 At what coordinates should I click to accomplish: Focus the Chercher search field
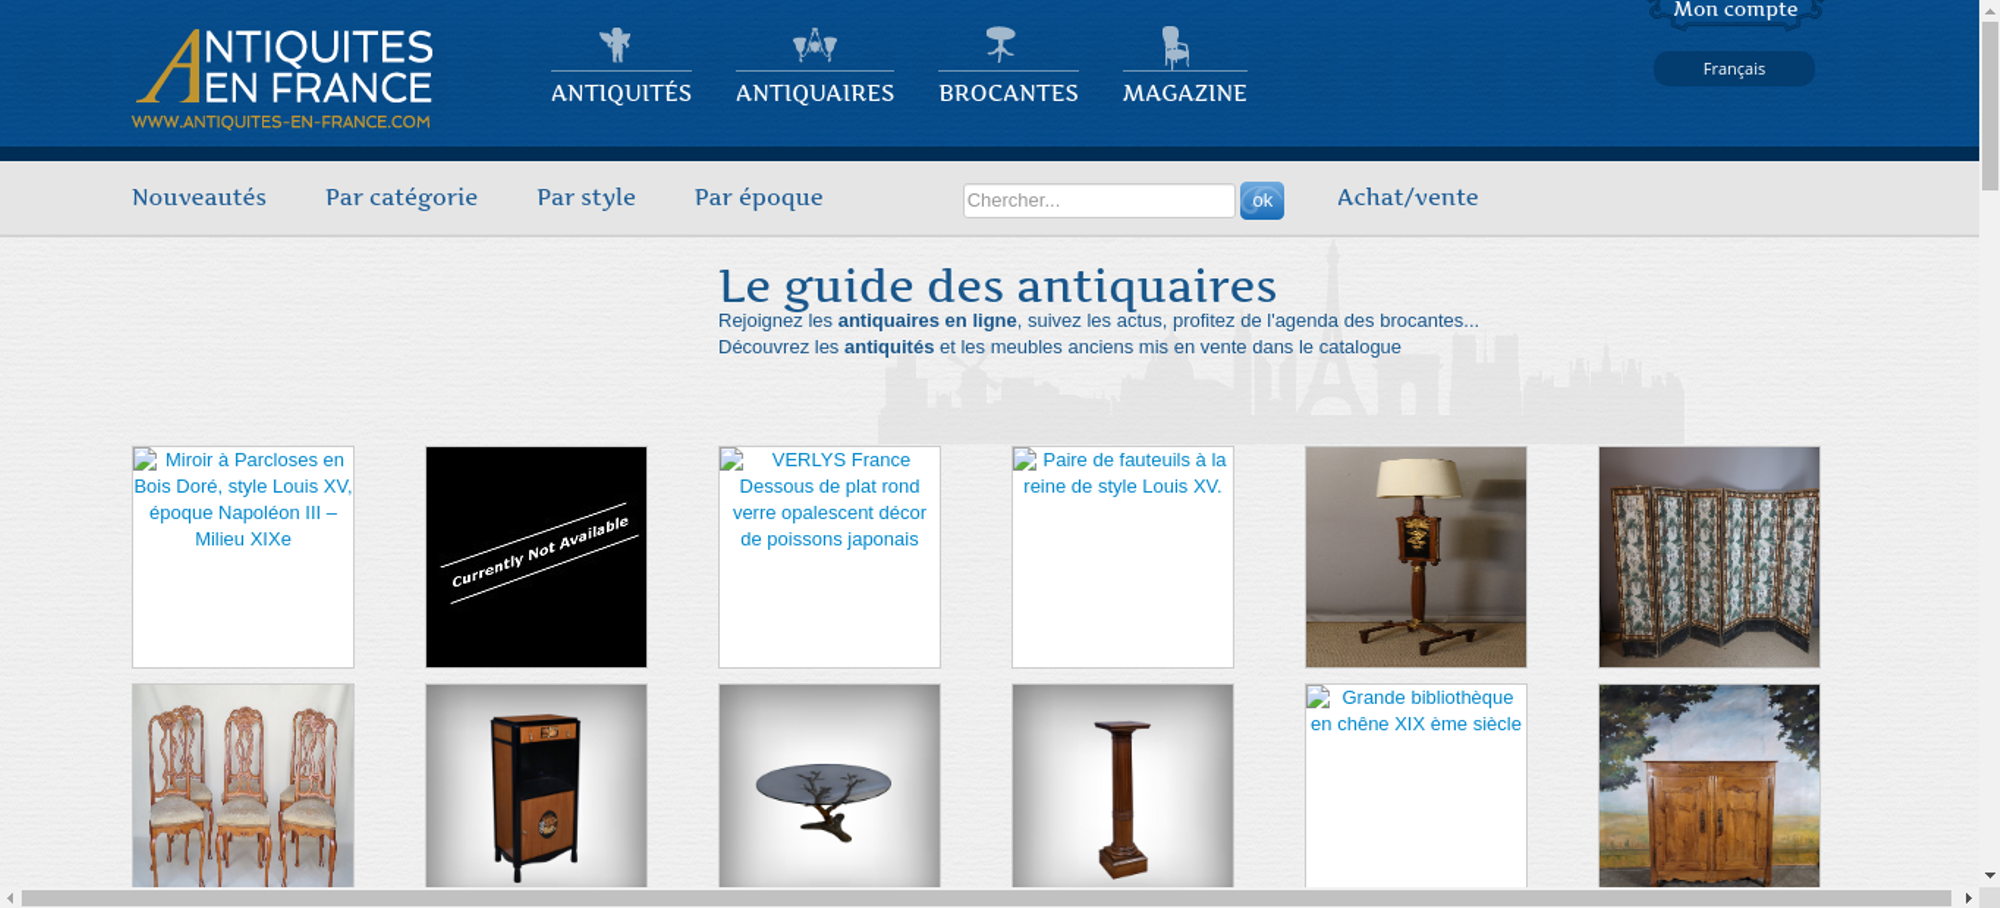(1098, 200)
